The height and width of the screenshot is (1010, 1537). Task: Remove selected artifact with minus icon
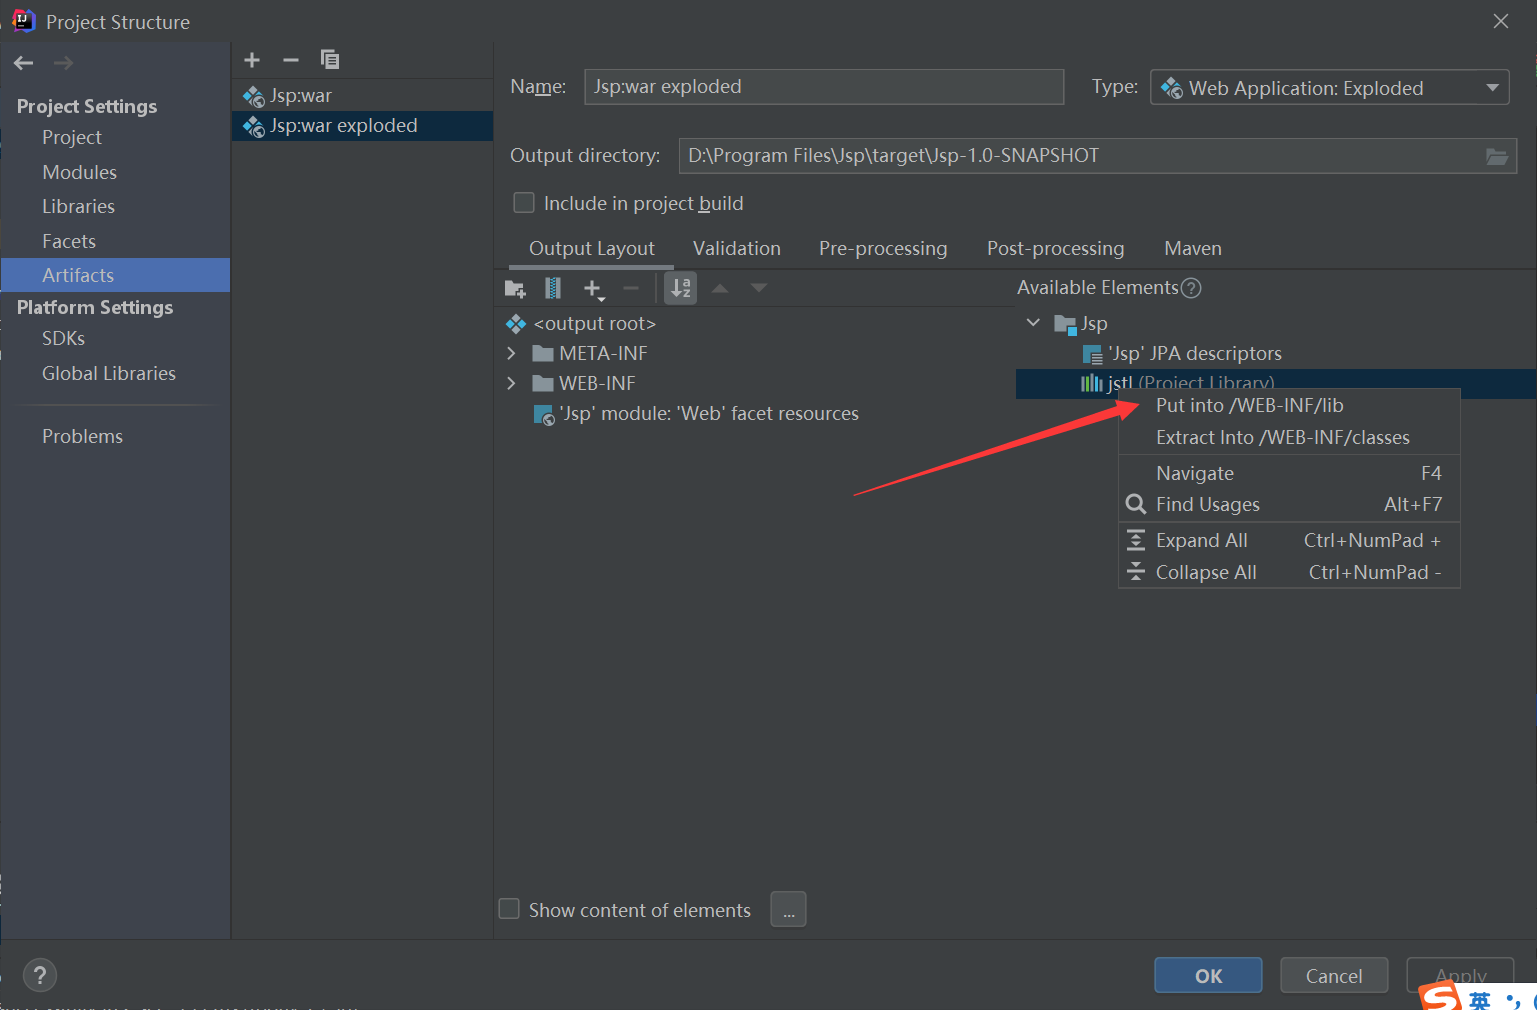(291, 60)
